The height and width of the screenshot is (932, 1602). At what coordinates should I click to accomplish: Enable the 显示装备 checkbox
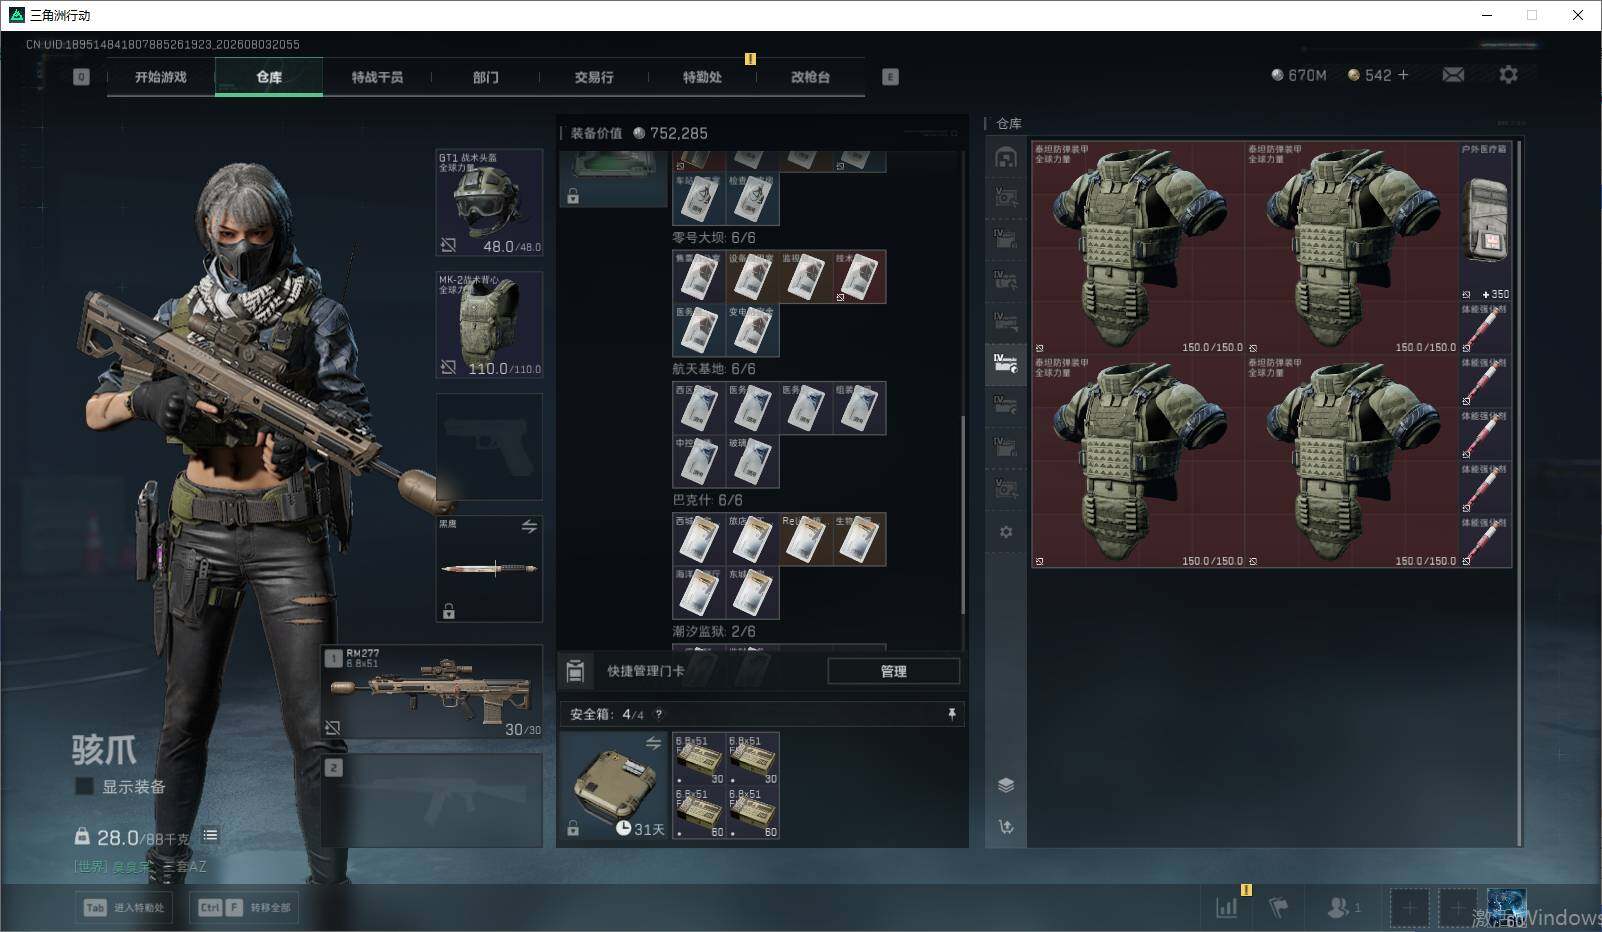85,787
